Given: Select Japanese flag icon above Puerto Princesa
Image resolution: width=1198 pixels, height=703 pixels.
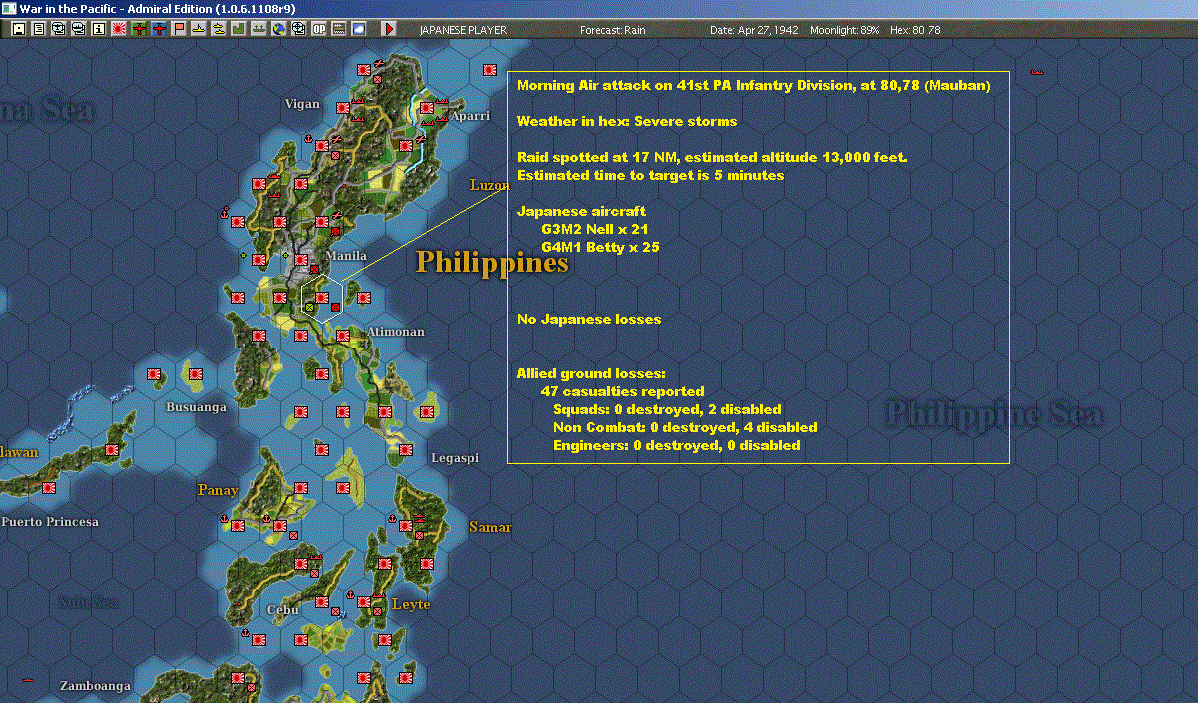Looking at the screenshot, I should click(49, 488).
